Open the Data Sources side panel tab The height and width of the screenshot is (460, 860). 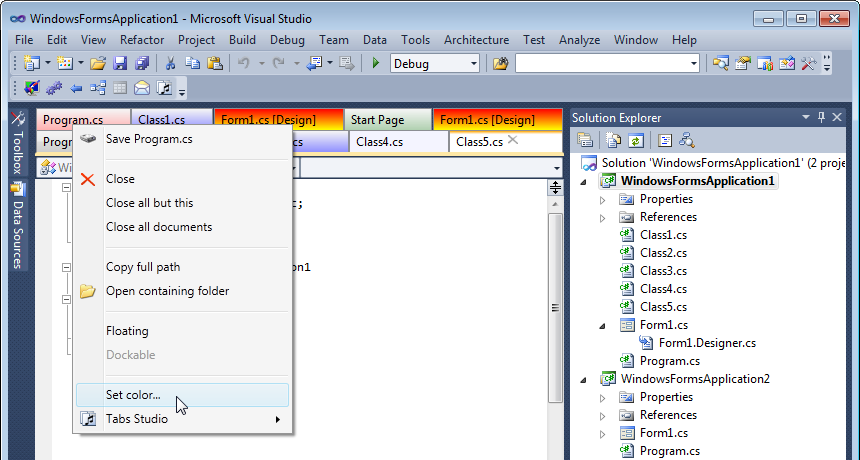tap(18, 226)
